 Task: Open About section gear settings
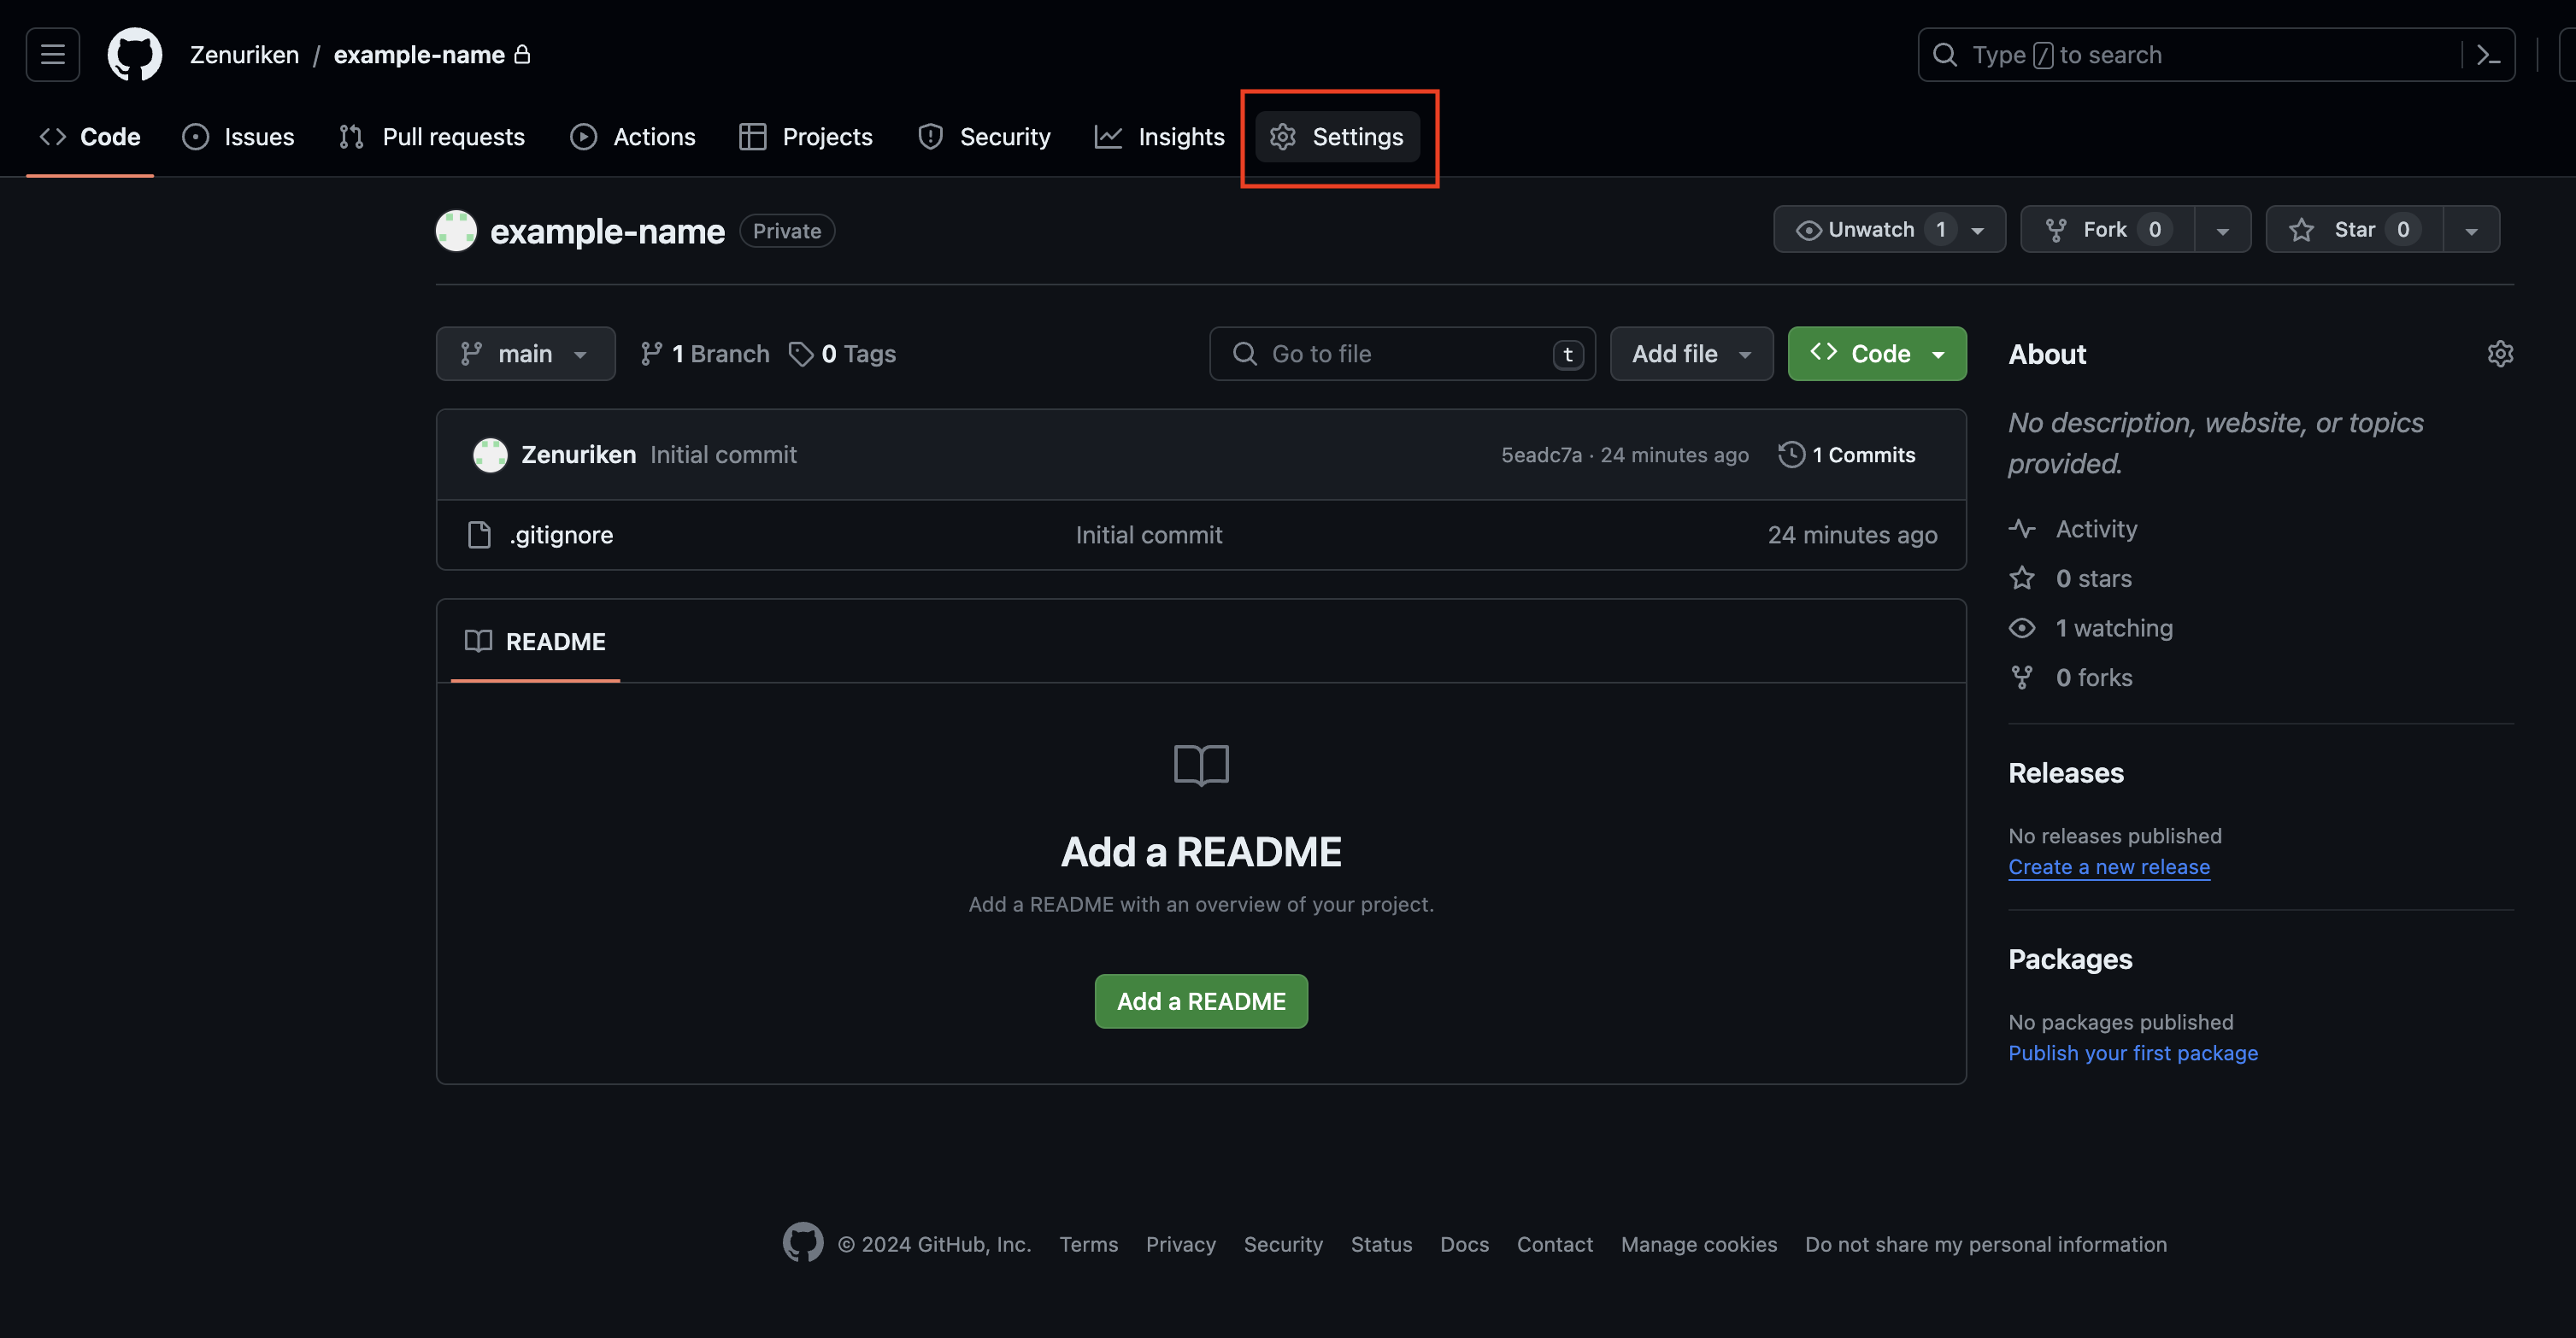pos(2500,354)
